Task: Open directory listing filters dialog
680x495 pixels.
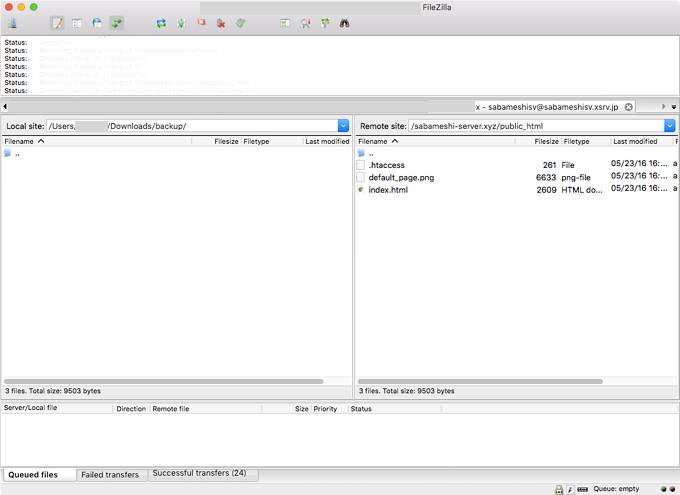Action: (x=285, y=23)
